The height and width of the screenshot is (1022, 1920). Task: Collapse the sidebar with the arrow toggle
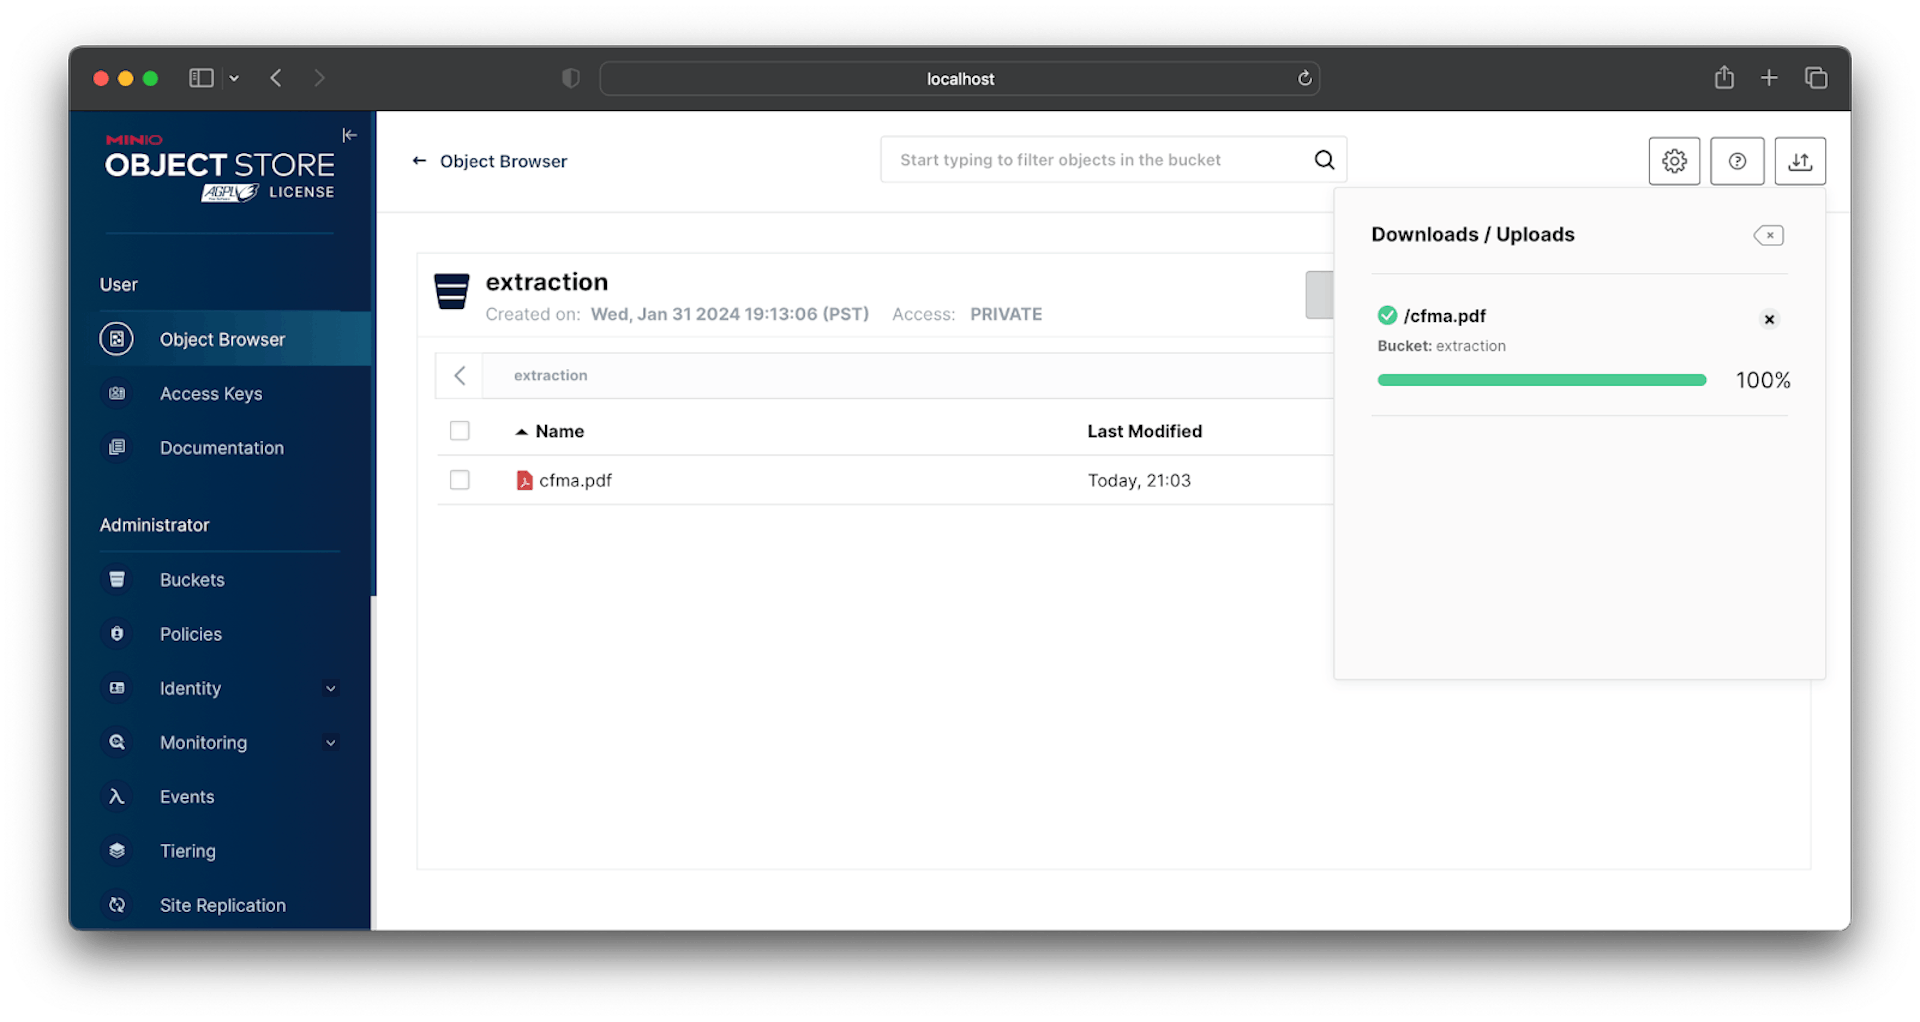349,135
